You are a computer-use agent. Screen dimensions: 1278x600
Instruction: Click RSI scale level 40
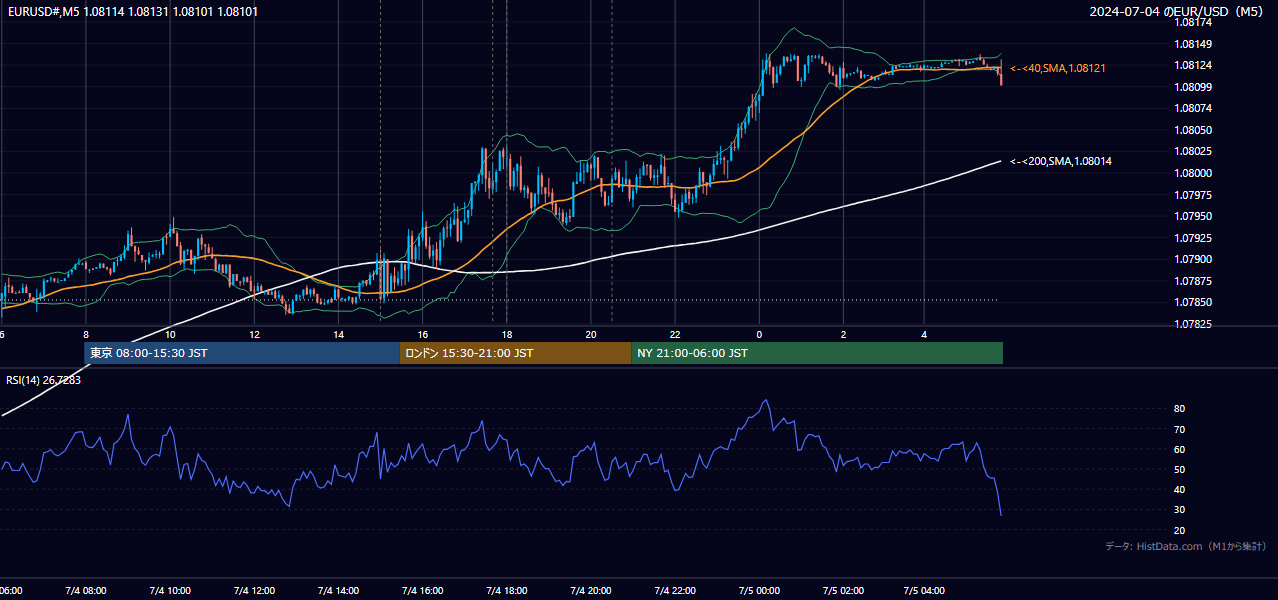[x=1179, y=489]
